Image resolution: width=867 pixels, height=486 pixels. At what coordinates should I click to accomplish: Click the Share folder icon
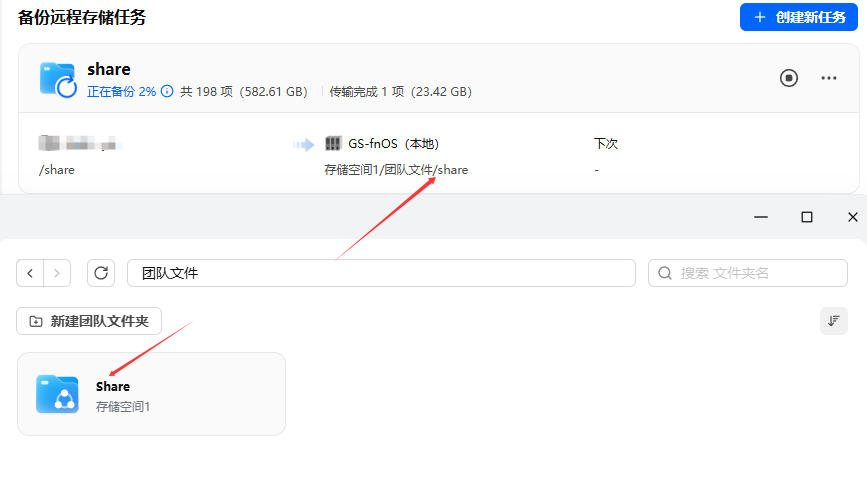pos(58,394)
